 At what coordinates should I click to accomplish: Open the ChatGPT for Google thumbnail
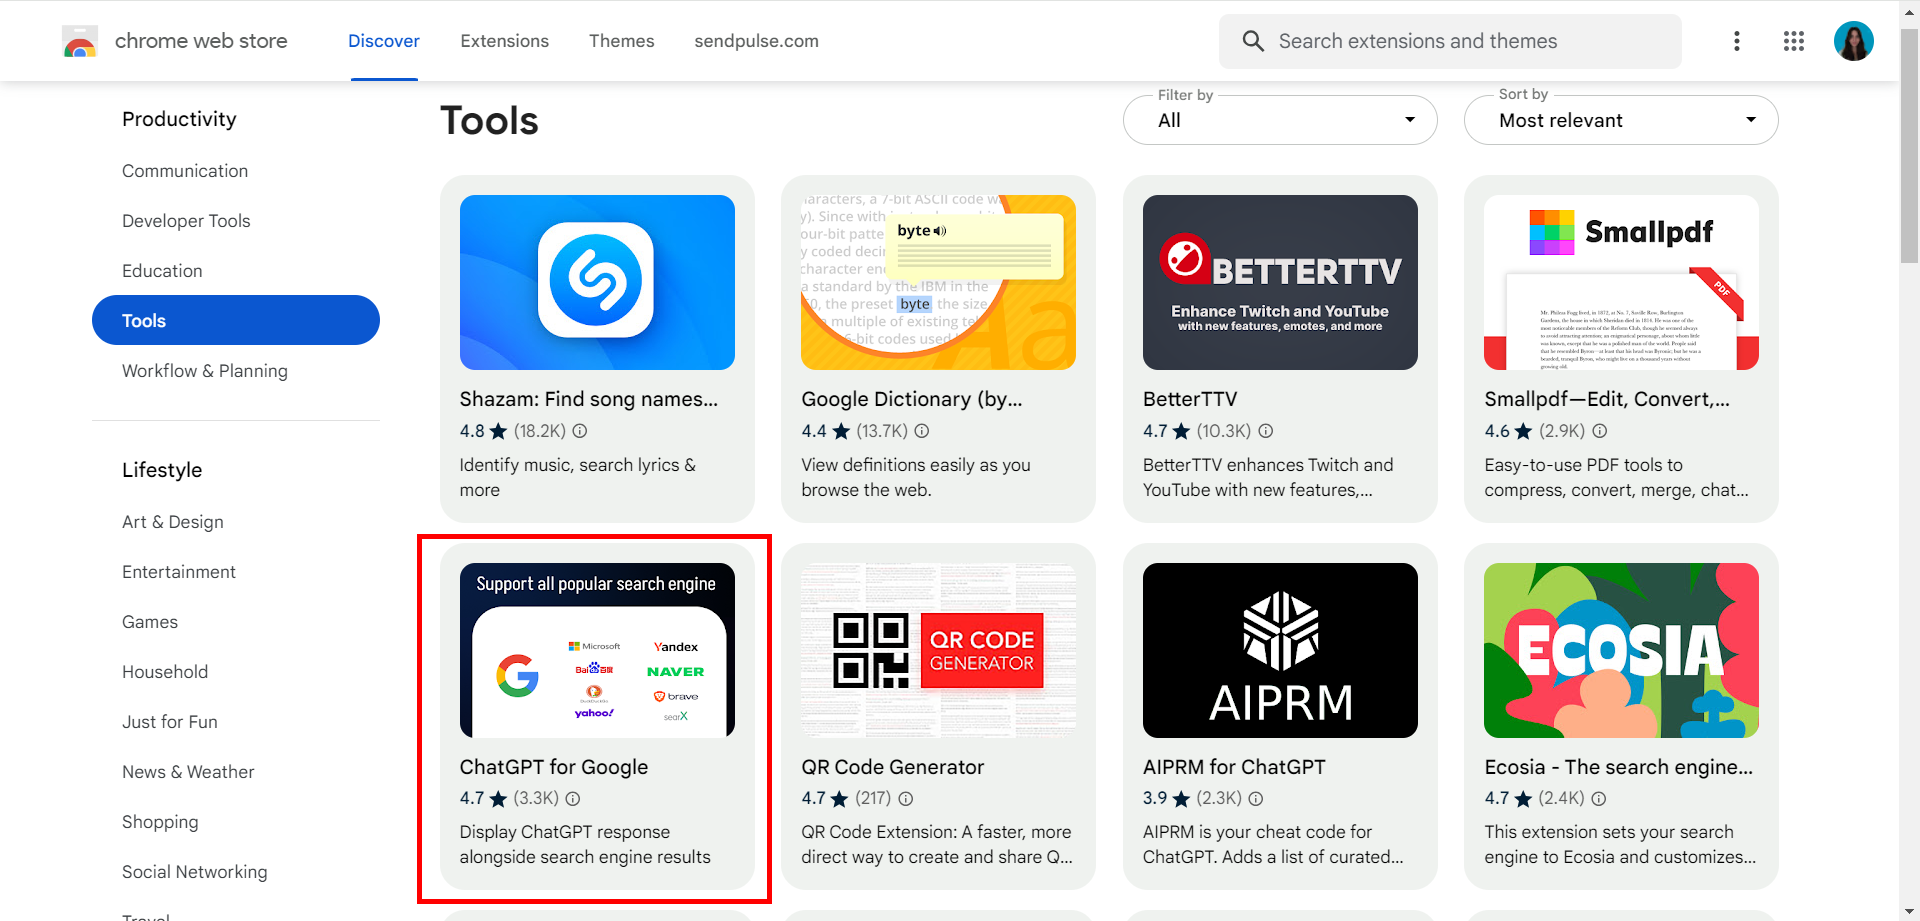[x=597, y=650]
